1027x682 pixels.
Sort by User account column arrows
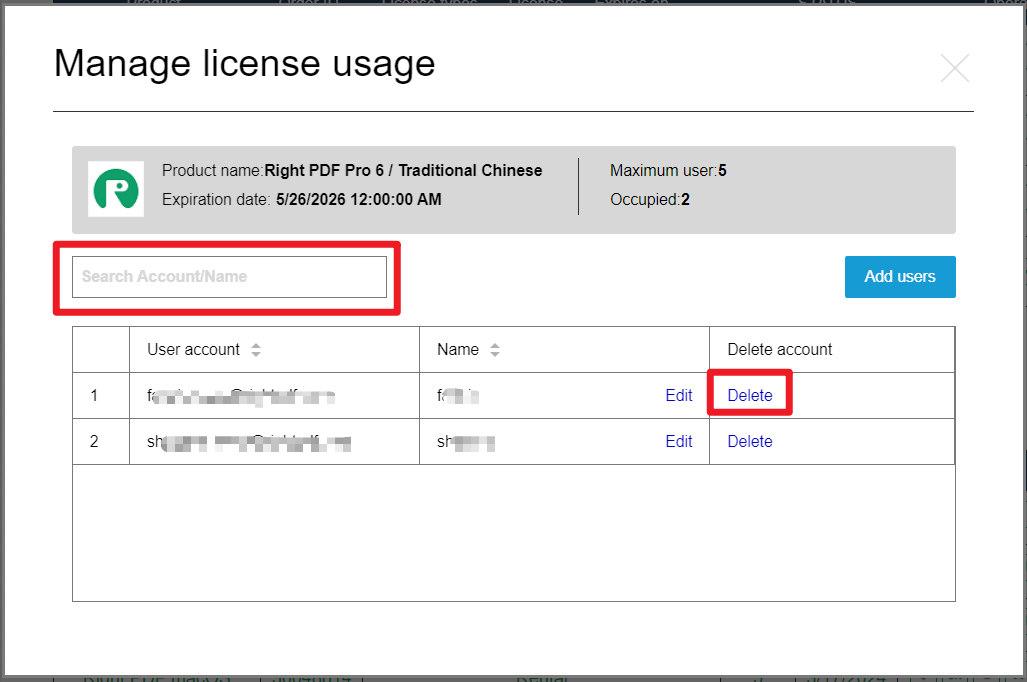[256, 350]
